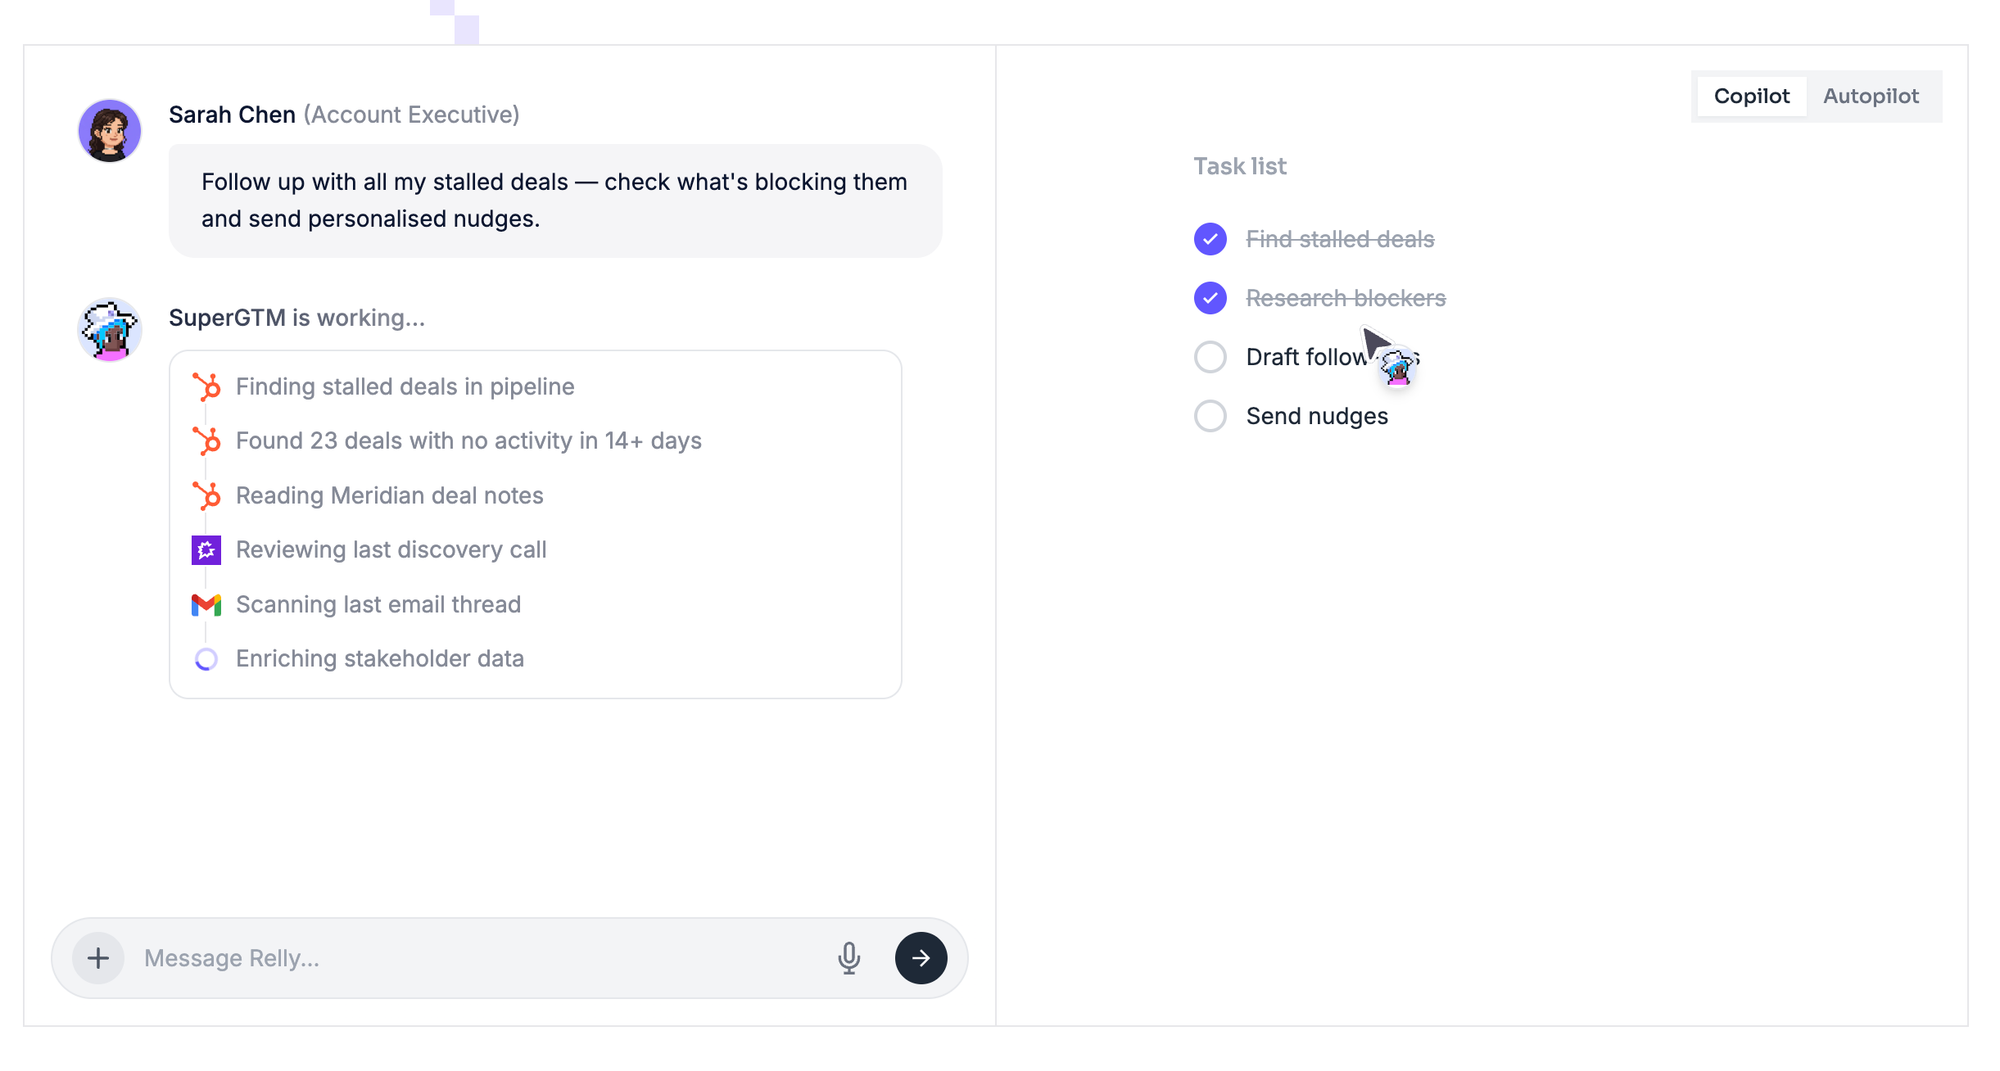Viewport: 2000px width, 1071px height.
Task: Check the Draft follow-ups task circle
Action: [x=1210, y=357]
